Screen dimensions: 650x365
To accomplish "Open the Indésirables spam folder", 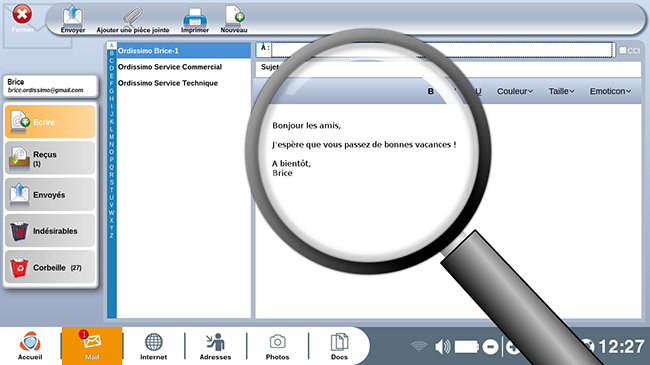I will pyautogui.click(x=50, y=231).
